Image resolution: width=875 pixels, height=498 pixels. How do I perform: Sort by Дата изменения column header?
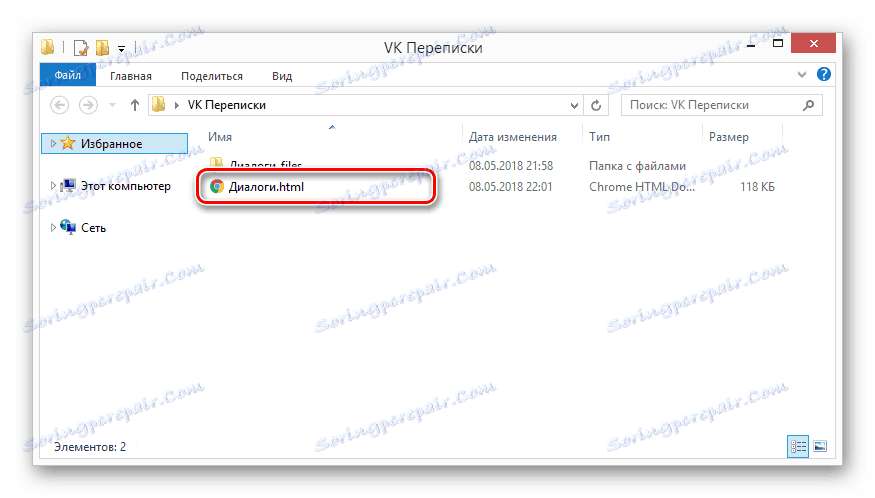(x=512, y=137)
